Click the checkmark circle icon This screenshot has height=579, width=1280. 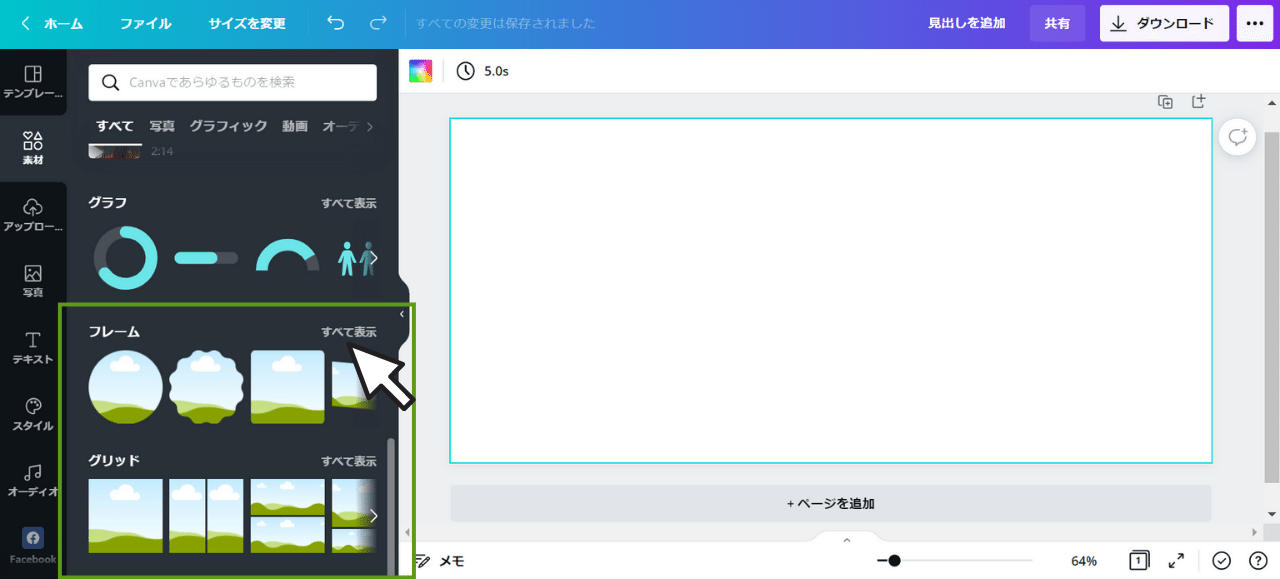[1221, 561]
